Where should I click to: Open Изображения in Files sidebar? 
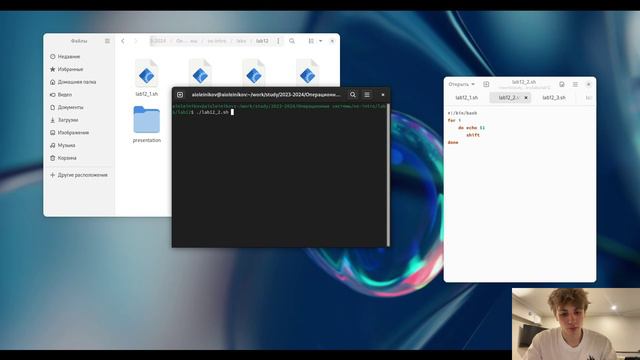pos(69,133)
